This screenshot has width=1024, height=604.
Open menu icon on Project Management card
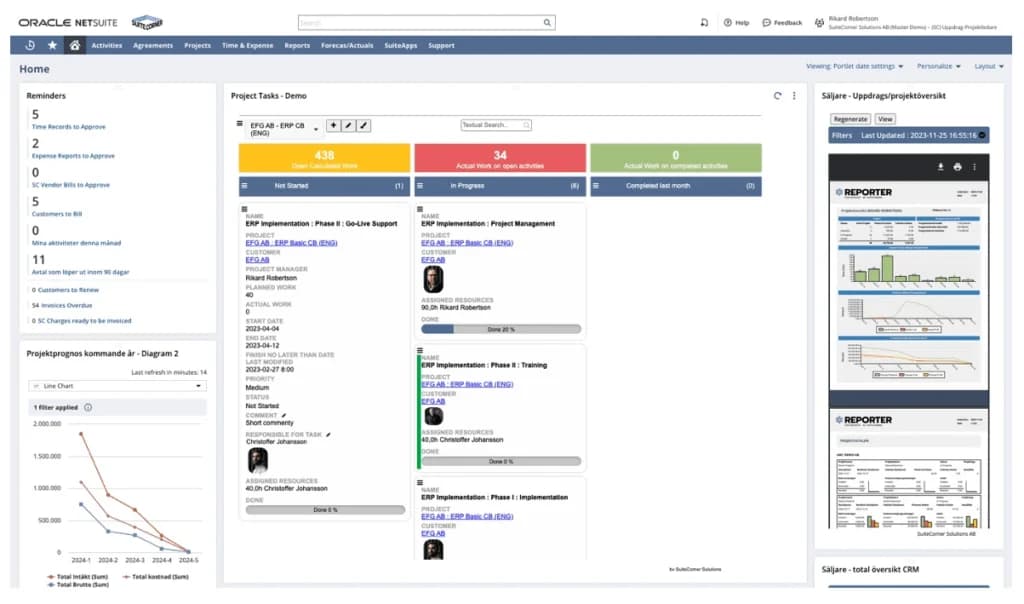pyautogui.click(x=420, y=209)
